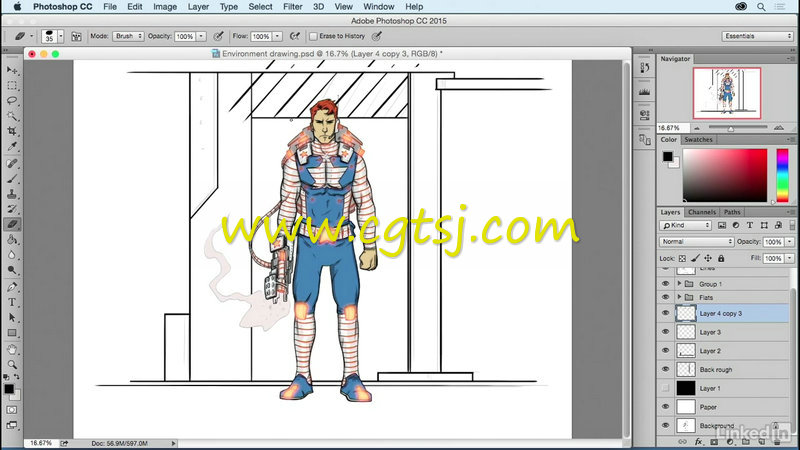Open the Image menu
This screenshot has width=800, height=450.
[x=165, y=7]
